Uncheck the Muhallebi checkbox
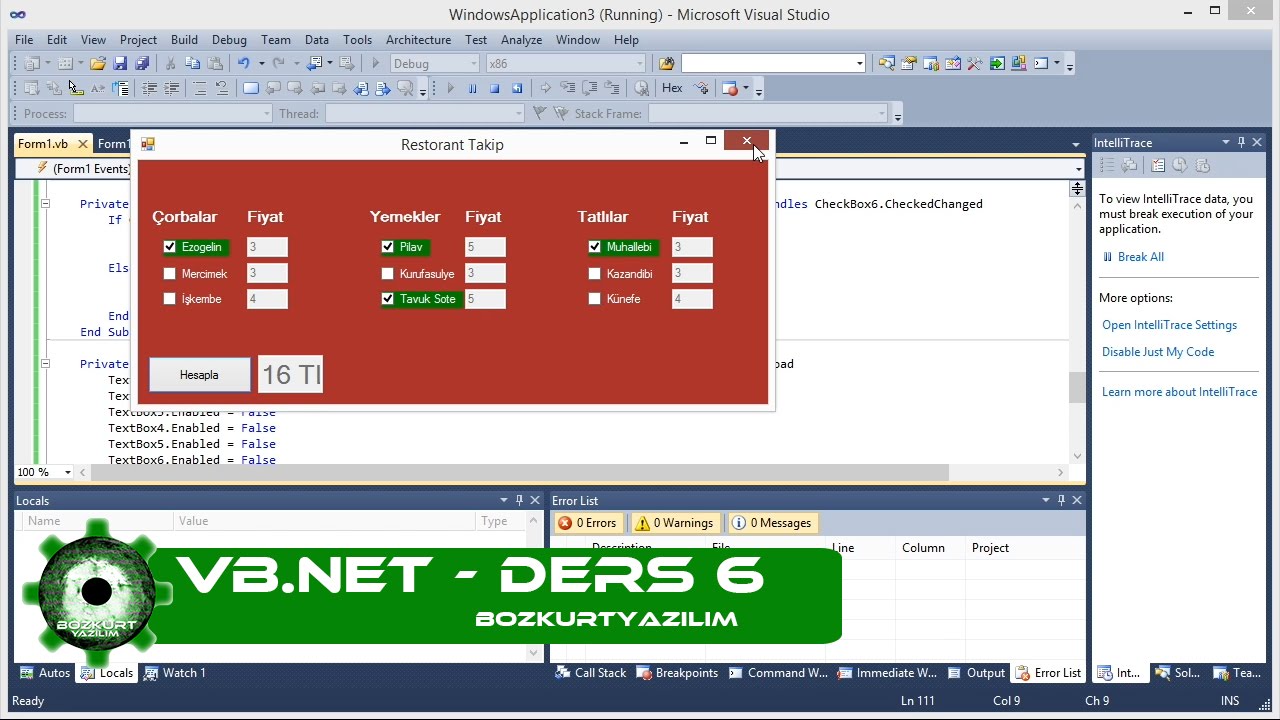Screen dimensions: 1280x720 (x=595, y=247)
